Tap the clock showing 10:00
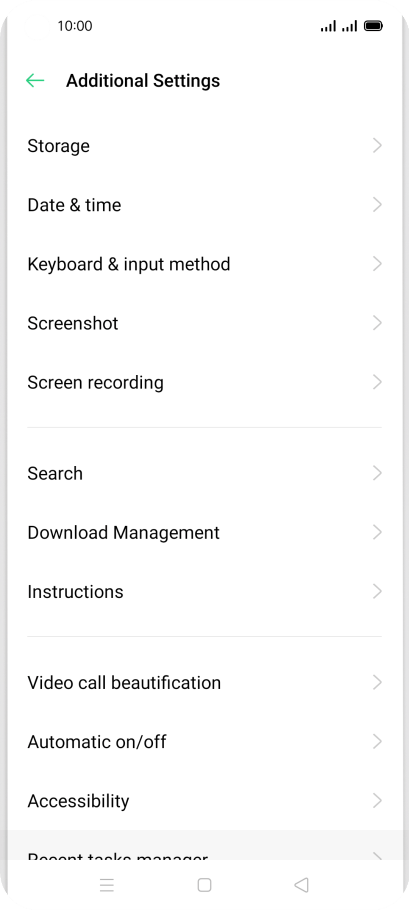 pos(75,26)
